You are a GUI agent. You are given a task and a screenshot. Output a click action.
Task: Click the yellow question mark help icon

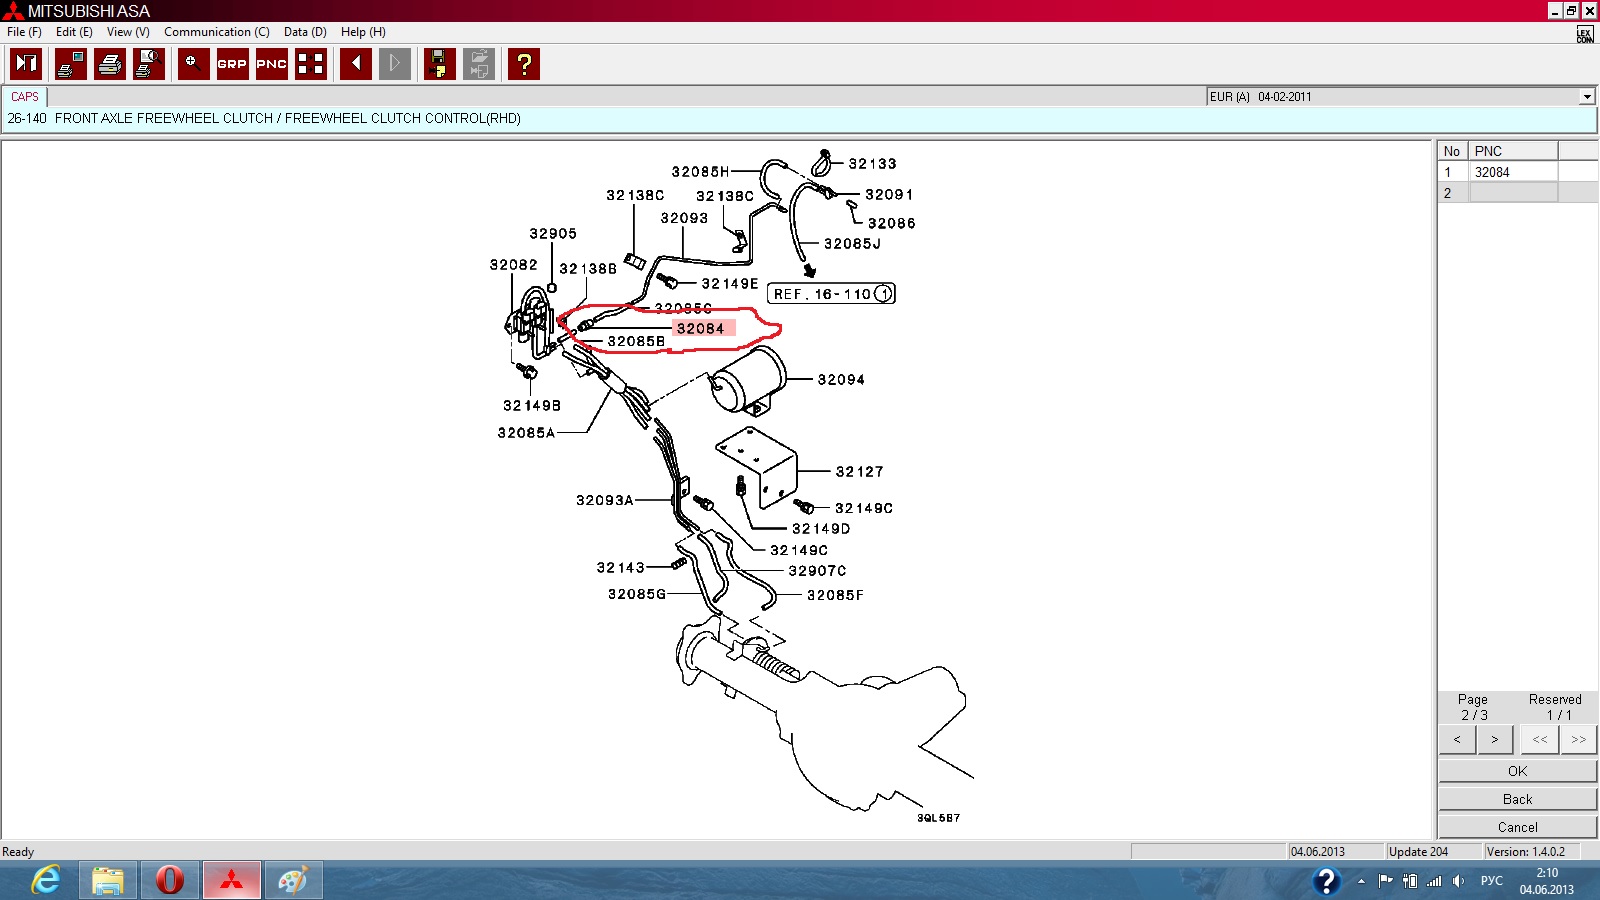tap(524, 64)
